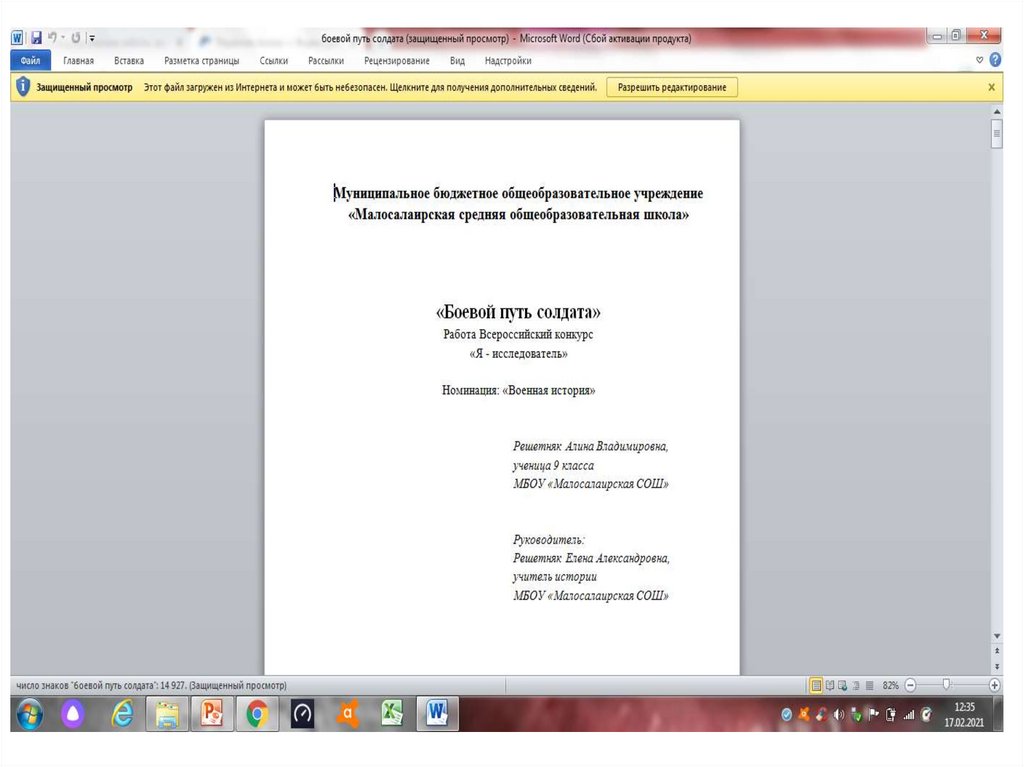Viewport: 1024px width, 767px height.
Task: Open the Ссылки ribbon tab
Action: click(x=274, y=61)
